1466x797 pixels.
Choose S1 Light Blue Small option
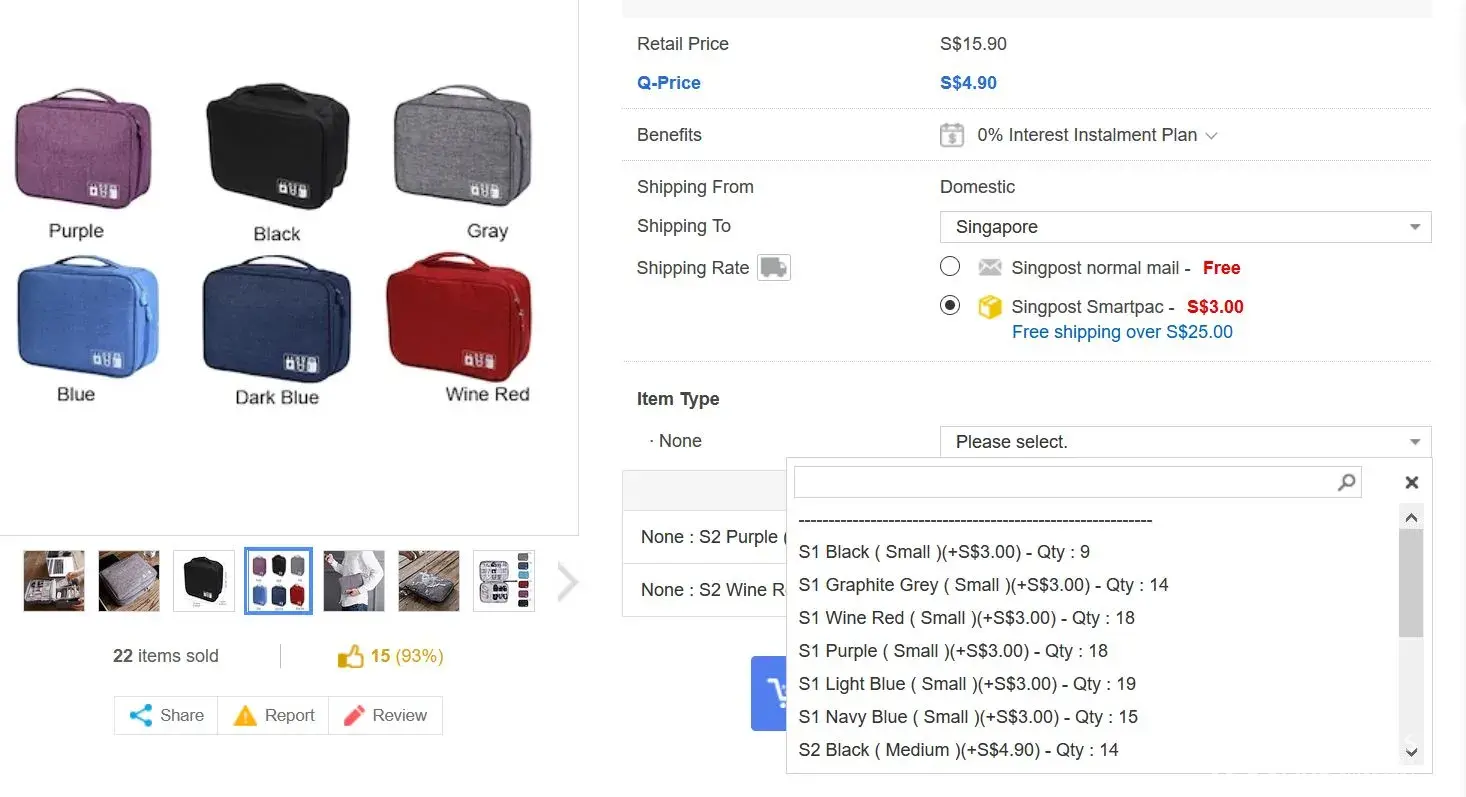pyautogui.click(x=967, y=684)
